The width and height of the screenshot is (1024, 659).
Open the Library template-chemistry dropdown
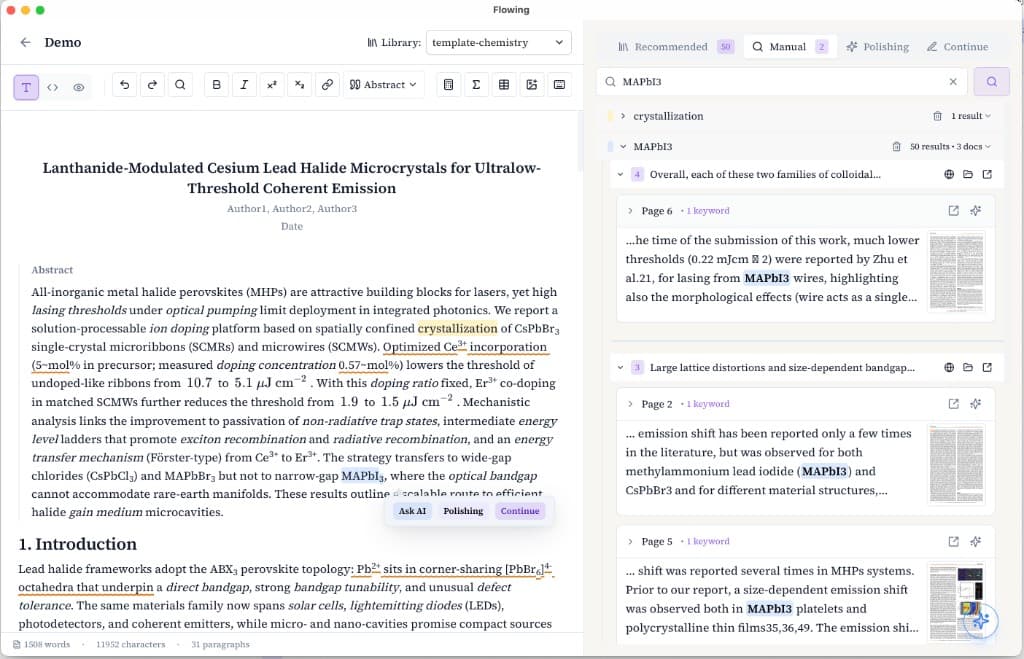(x=498, y=42)
